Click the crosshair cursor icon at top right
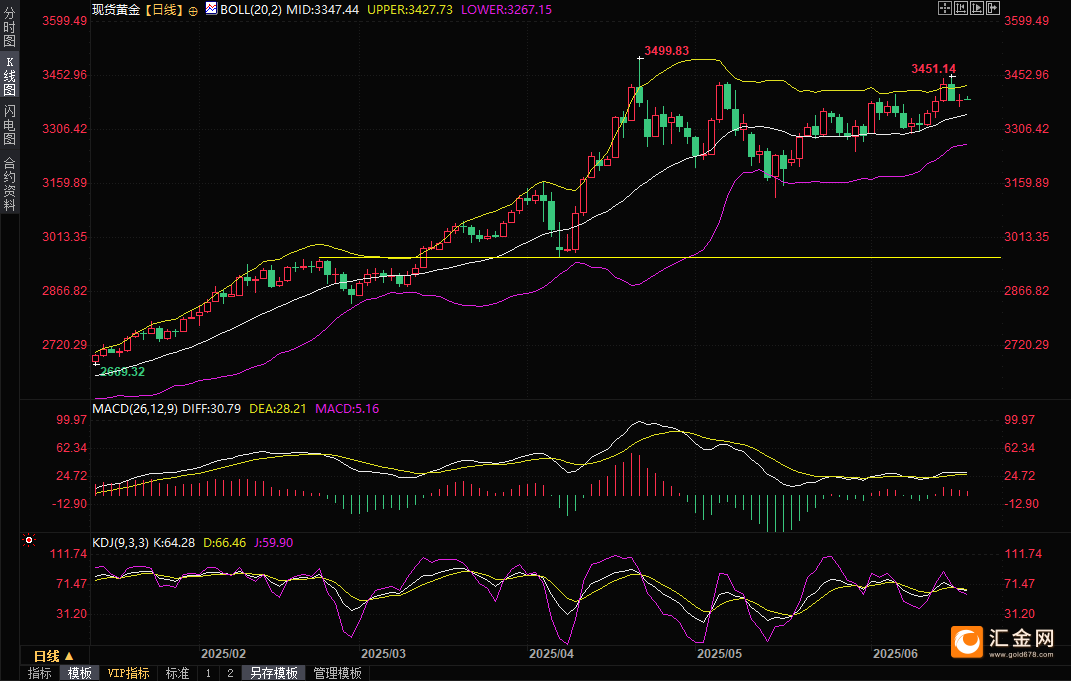Viewport: 1071px width, 681px height. click(x=944, y=8)
